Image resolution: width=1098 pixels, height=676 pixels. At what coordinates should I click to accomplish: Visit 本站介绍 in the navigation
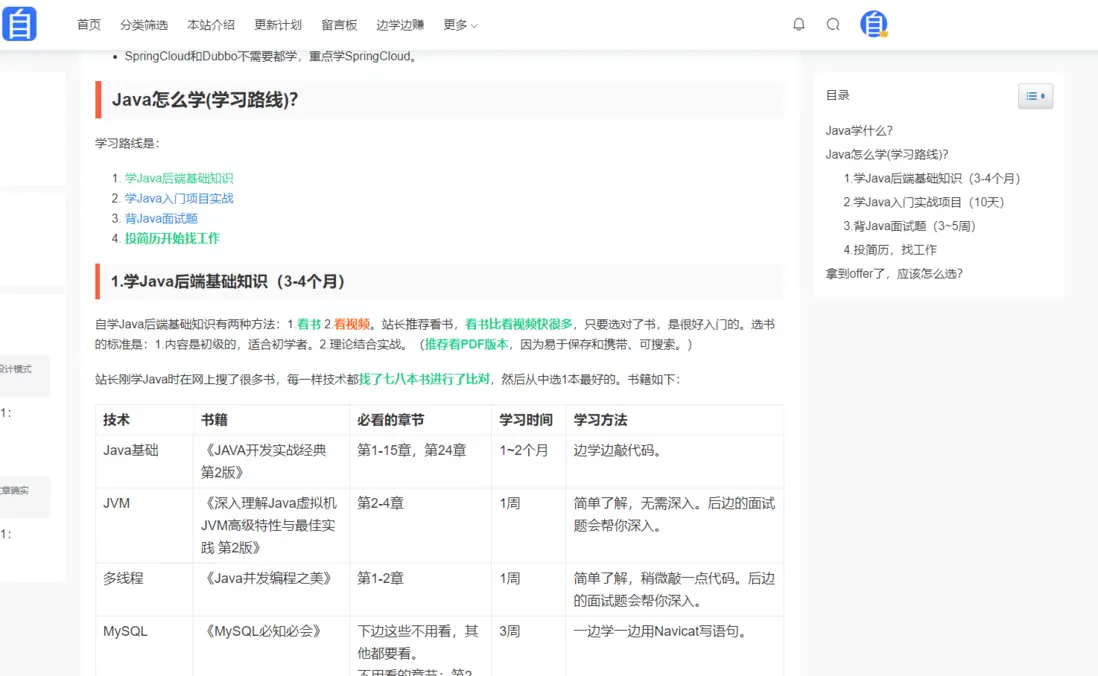coord(210,25)
